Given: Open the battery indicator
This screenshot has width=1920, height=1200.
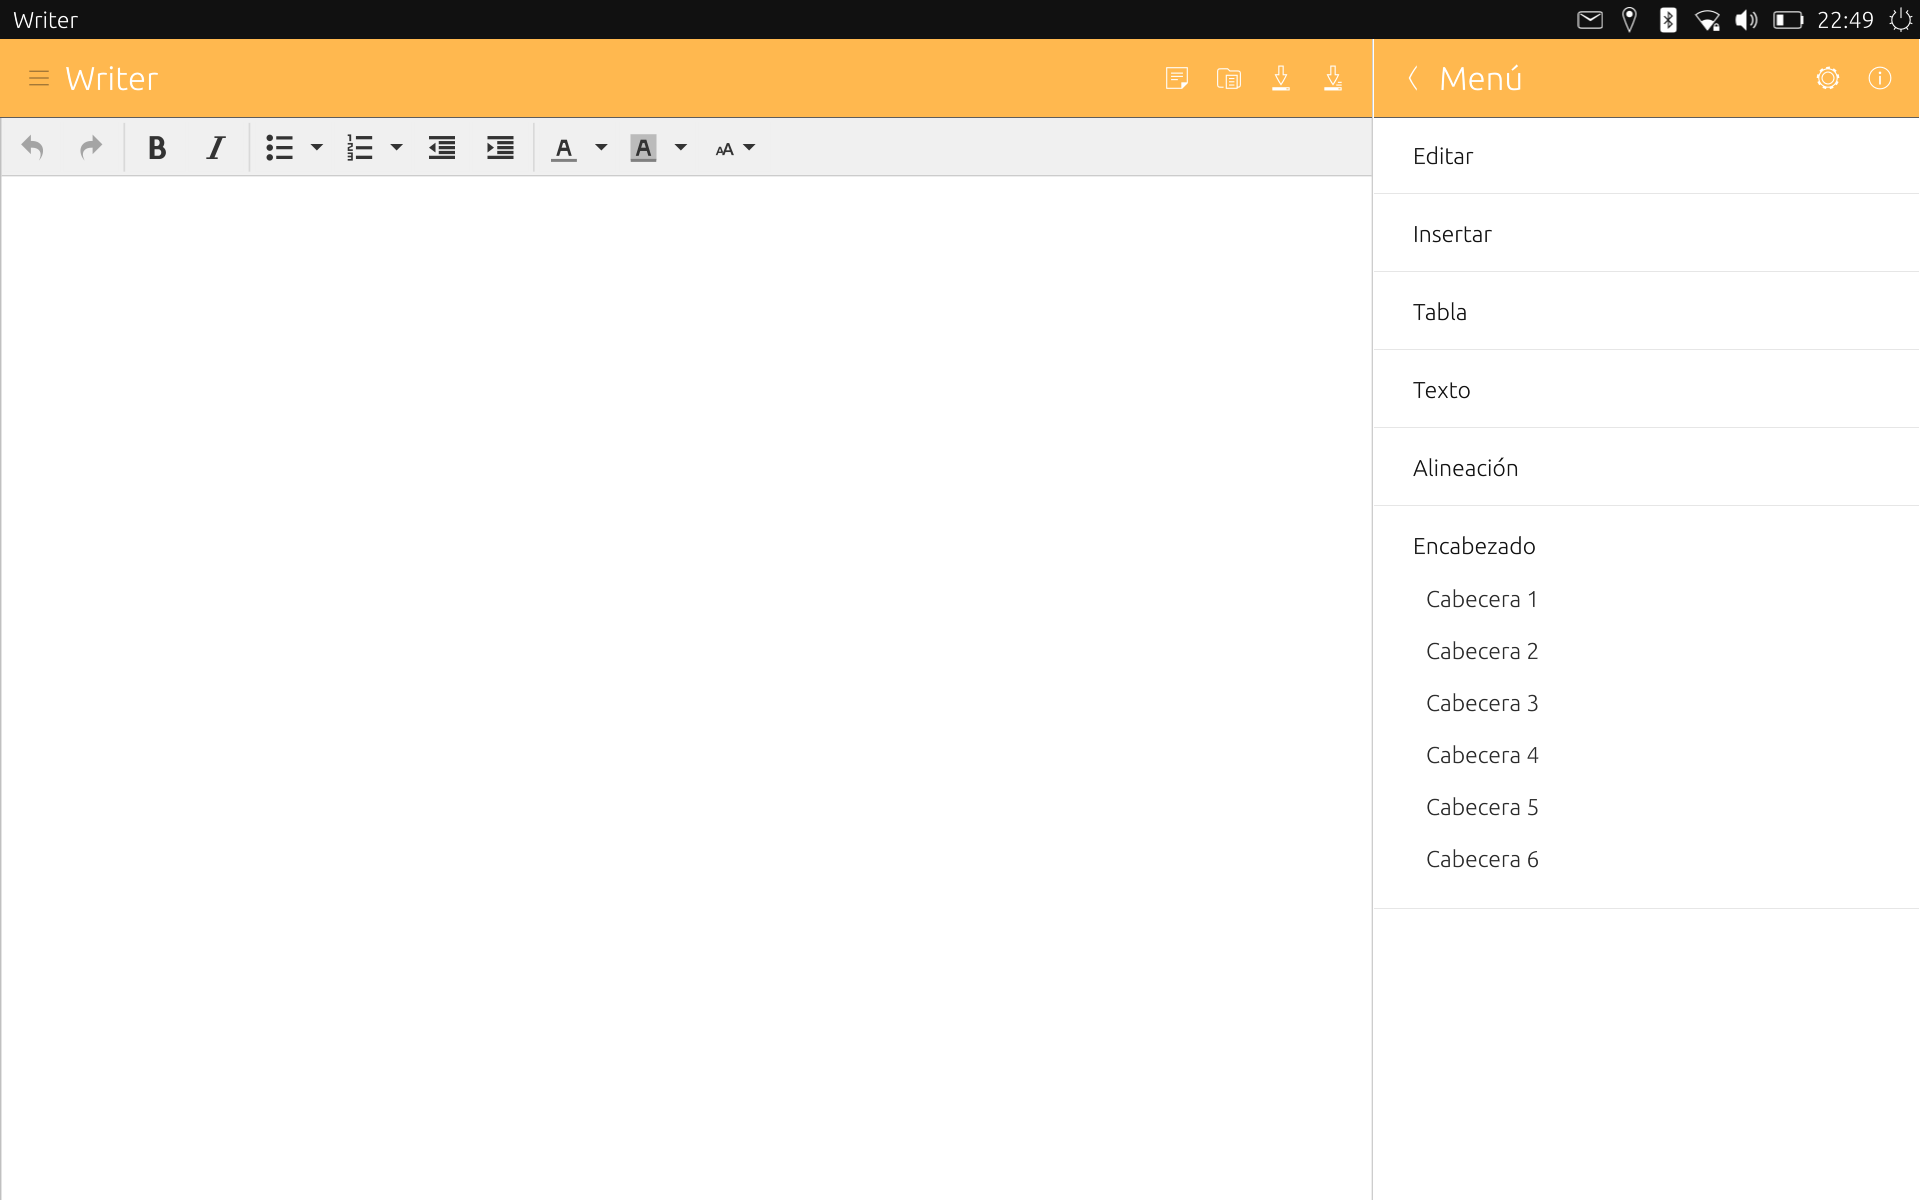Looking at the screenshot, I should point(1788,20).
